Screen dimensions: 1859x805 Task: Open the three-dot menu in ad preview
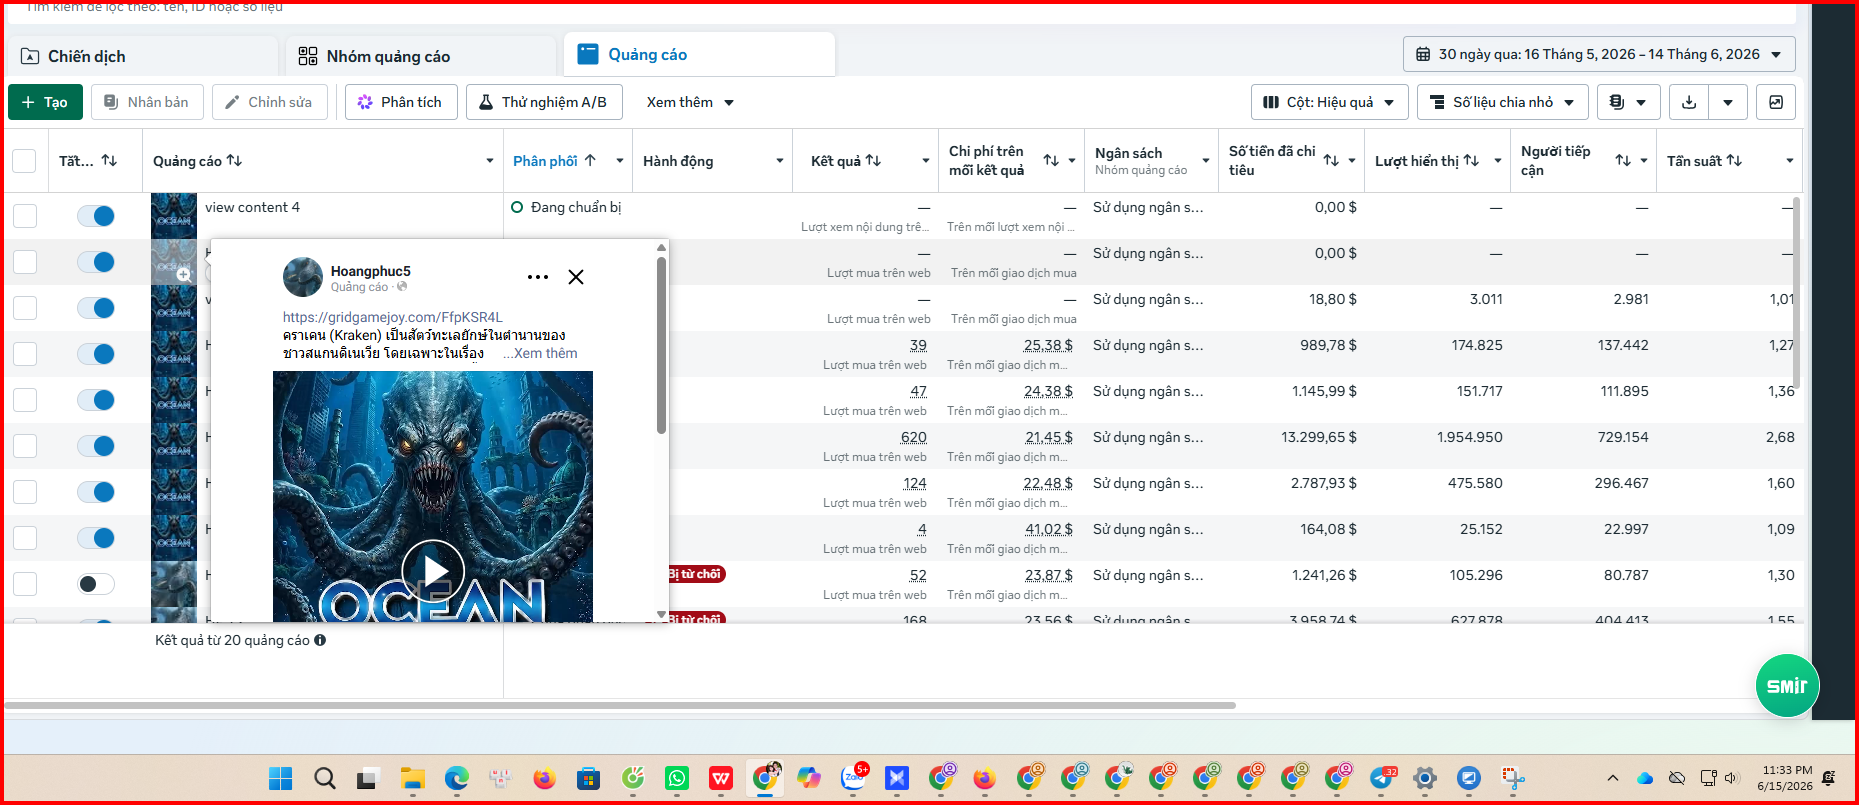tap(538, 277)
